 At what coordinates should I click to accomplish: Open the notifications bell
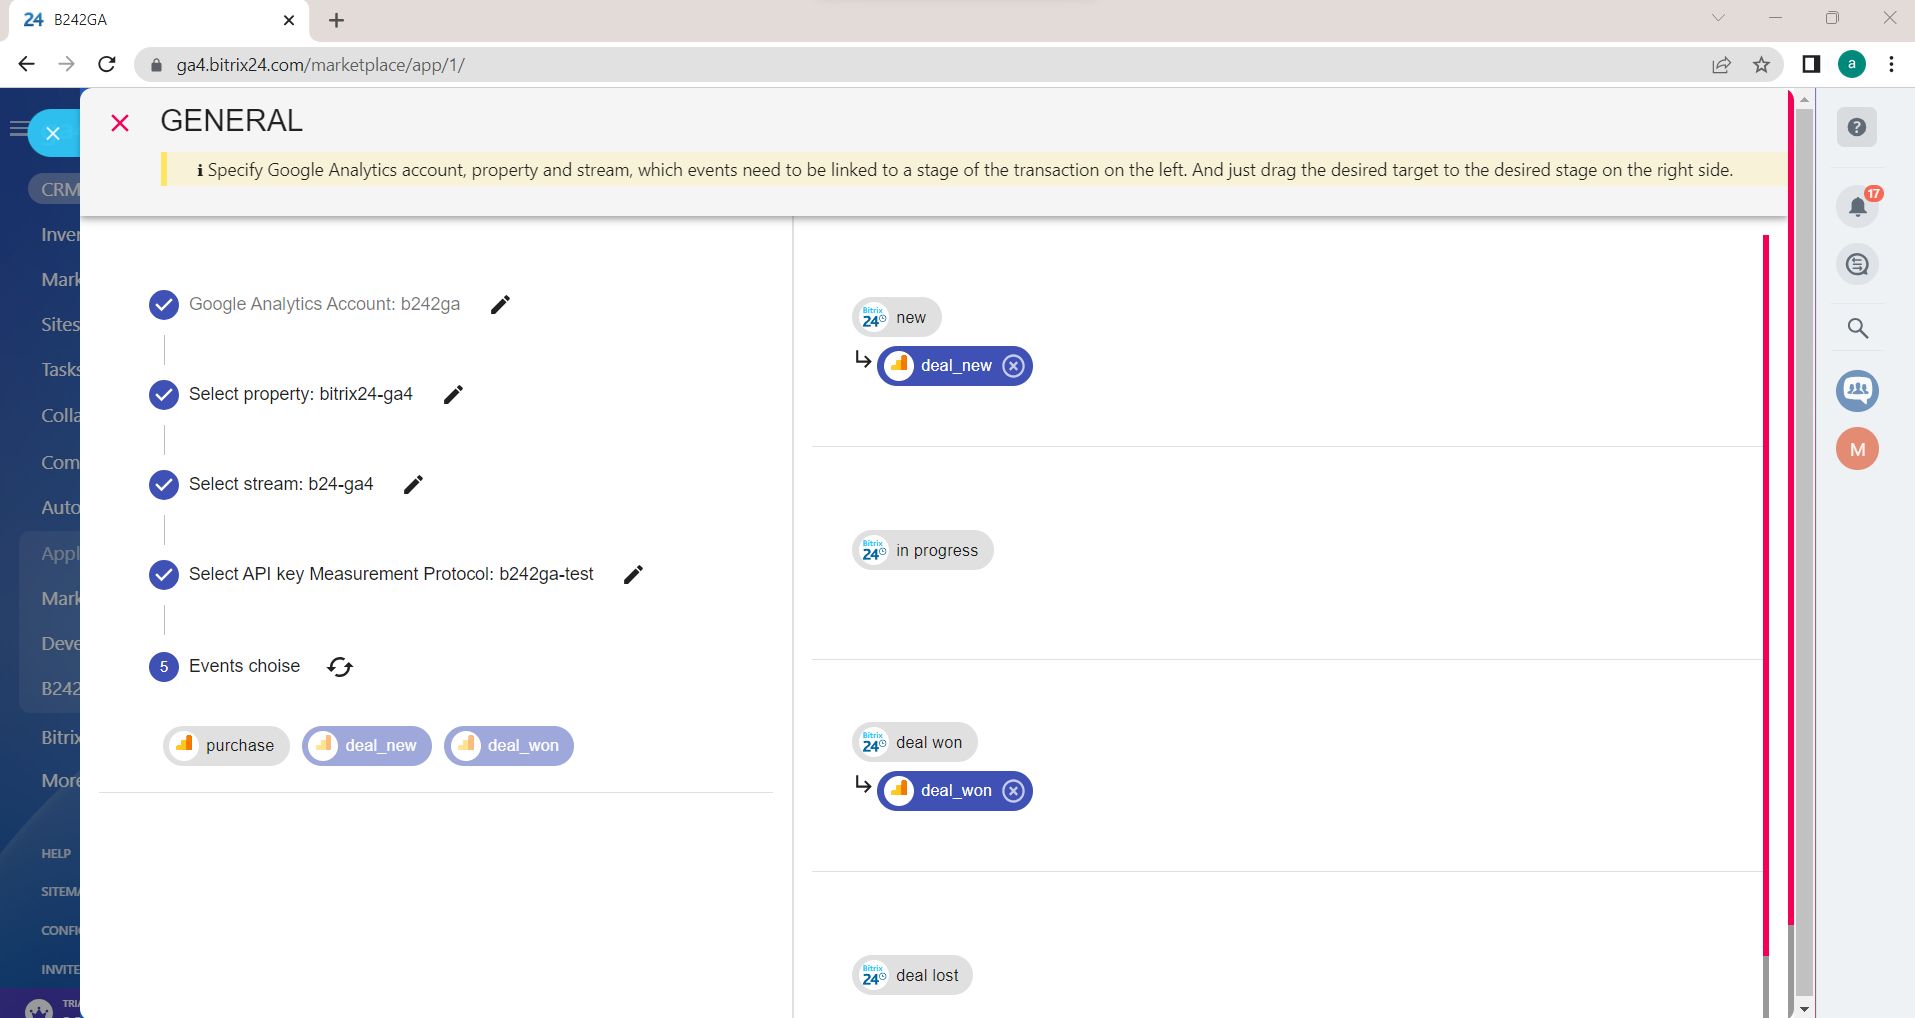tap(1857, 207)
